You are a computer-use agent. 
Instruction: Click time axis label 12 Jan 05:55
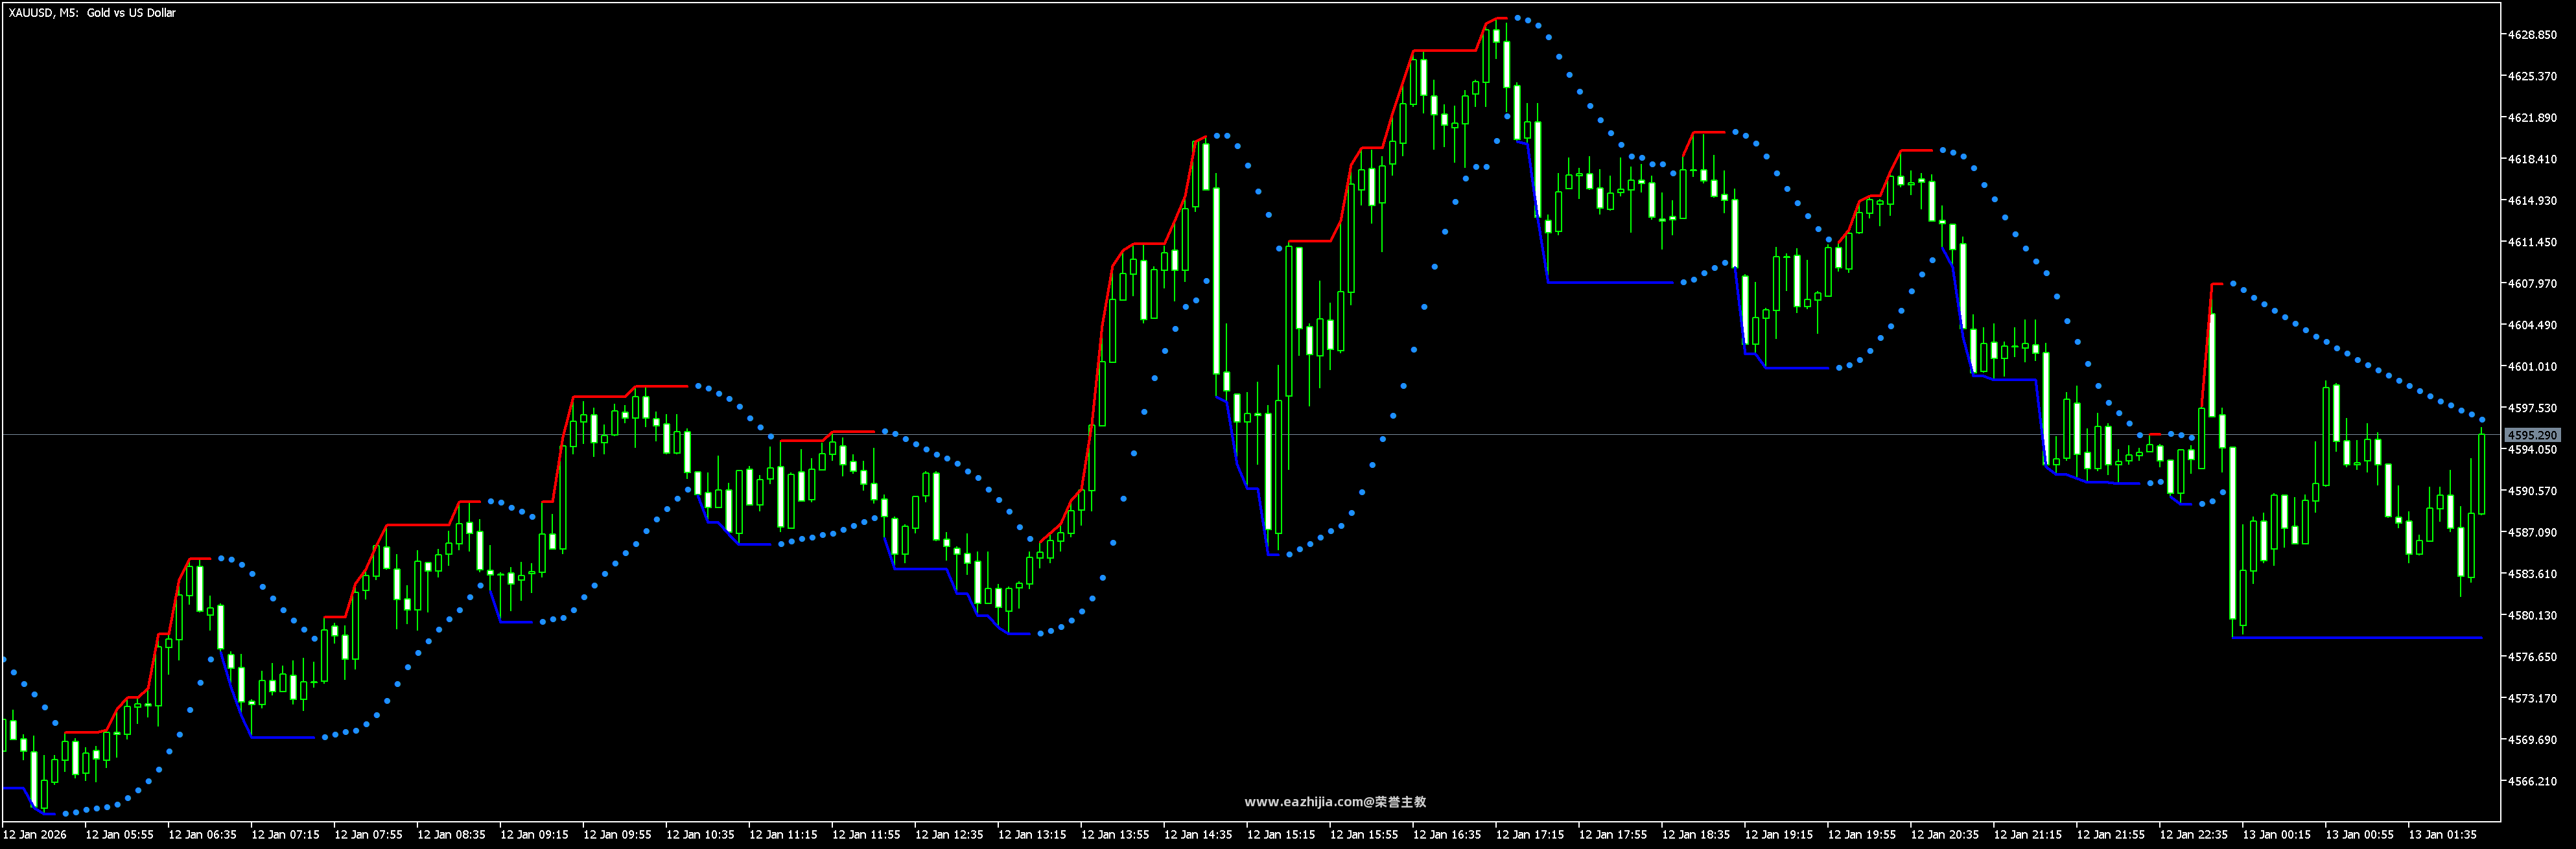pos(120,835)
